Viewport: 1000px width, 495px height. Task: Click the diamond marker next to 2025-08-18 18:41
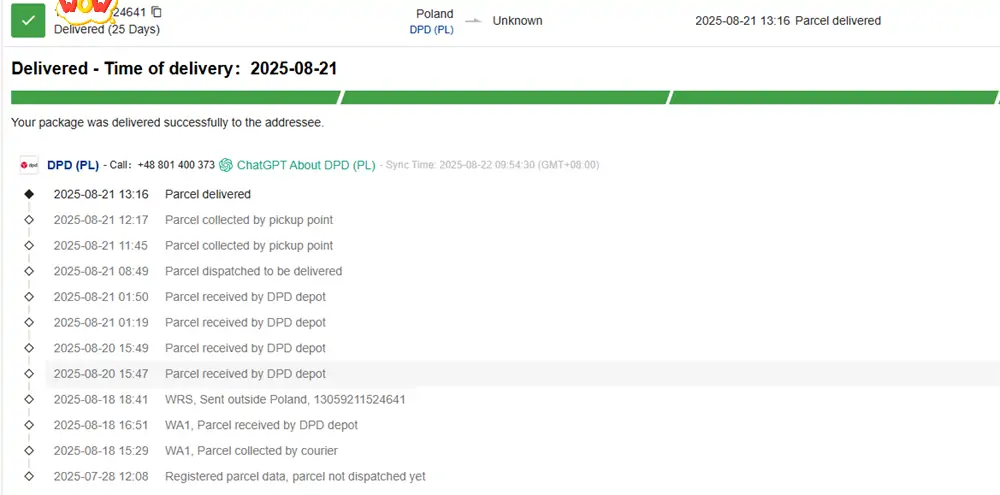pos(29,399)
